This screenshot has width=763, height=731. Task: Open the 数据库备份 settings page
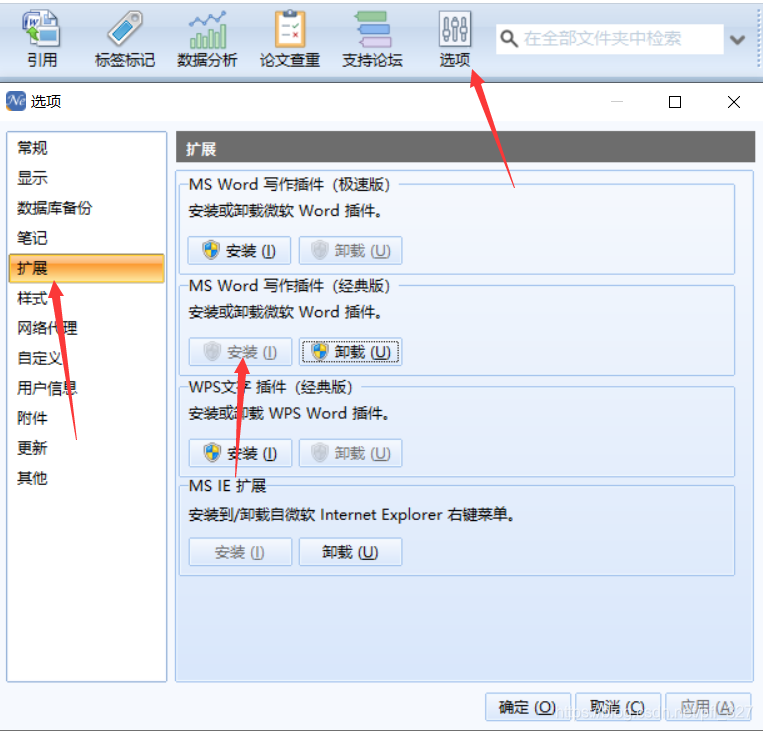coord(87,208)
